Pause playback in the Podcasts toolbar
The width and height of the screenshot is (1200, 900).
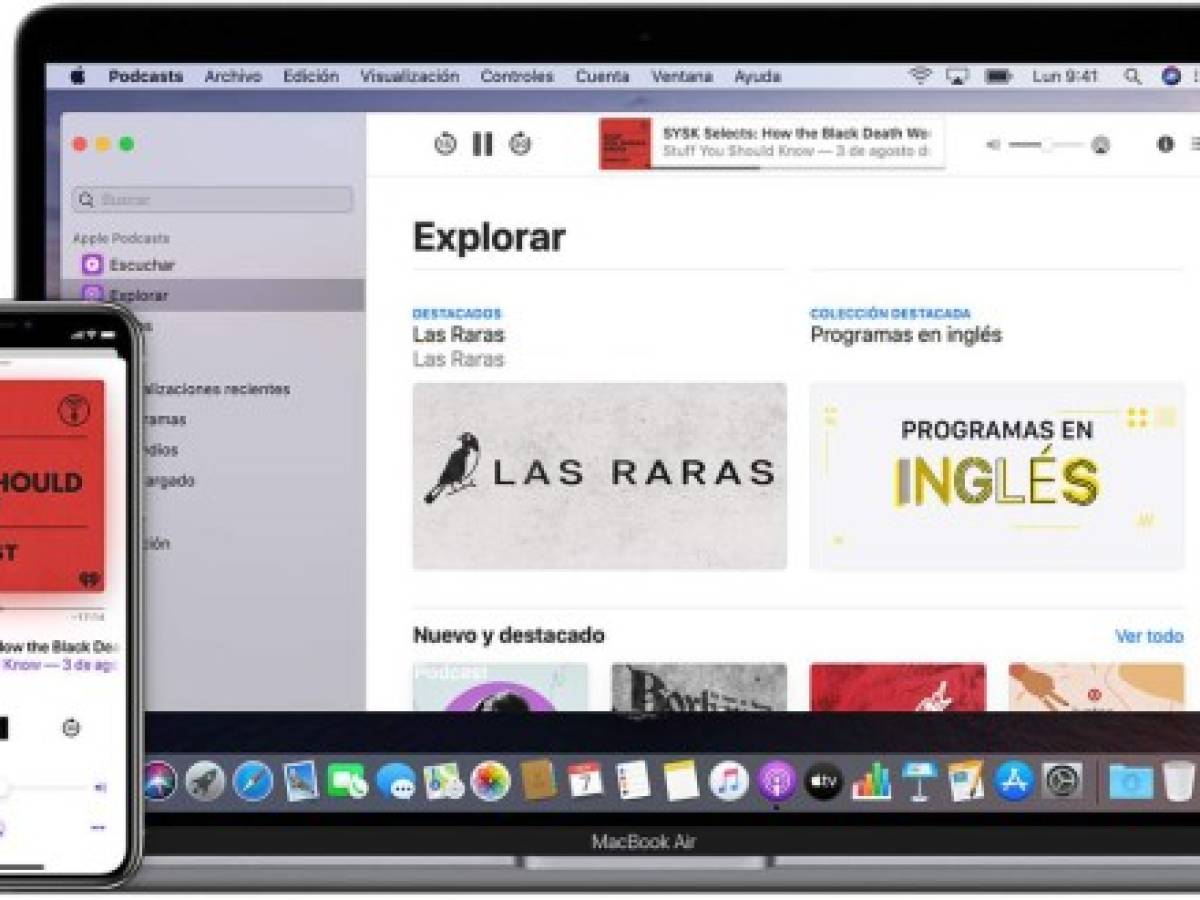tap(483, 144)
